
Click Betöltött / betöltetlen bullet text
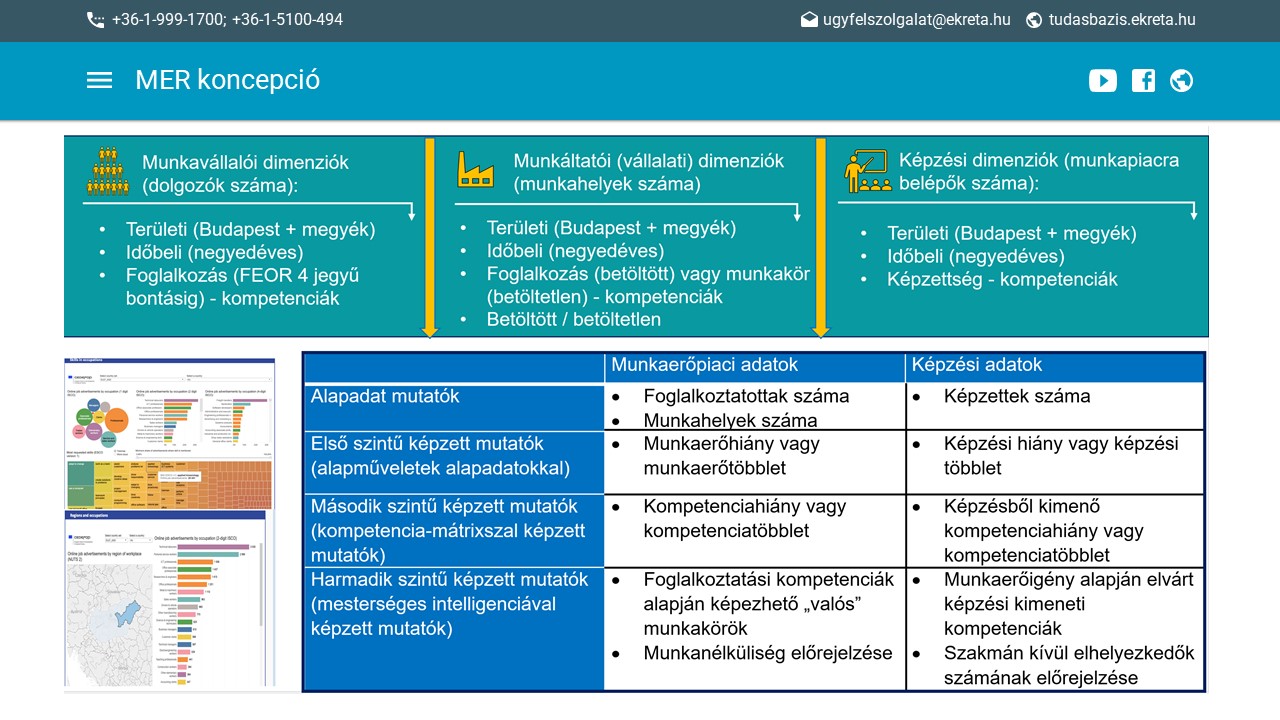point(574,319)
